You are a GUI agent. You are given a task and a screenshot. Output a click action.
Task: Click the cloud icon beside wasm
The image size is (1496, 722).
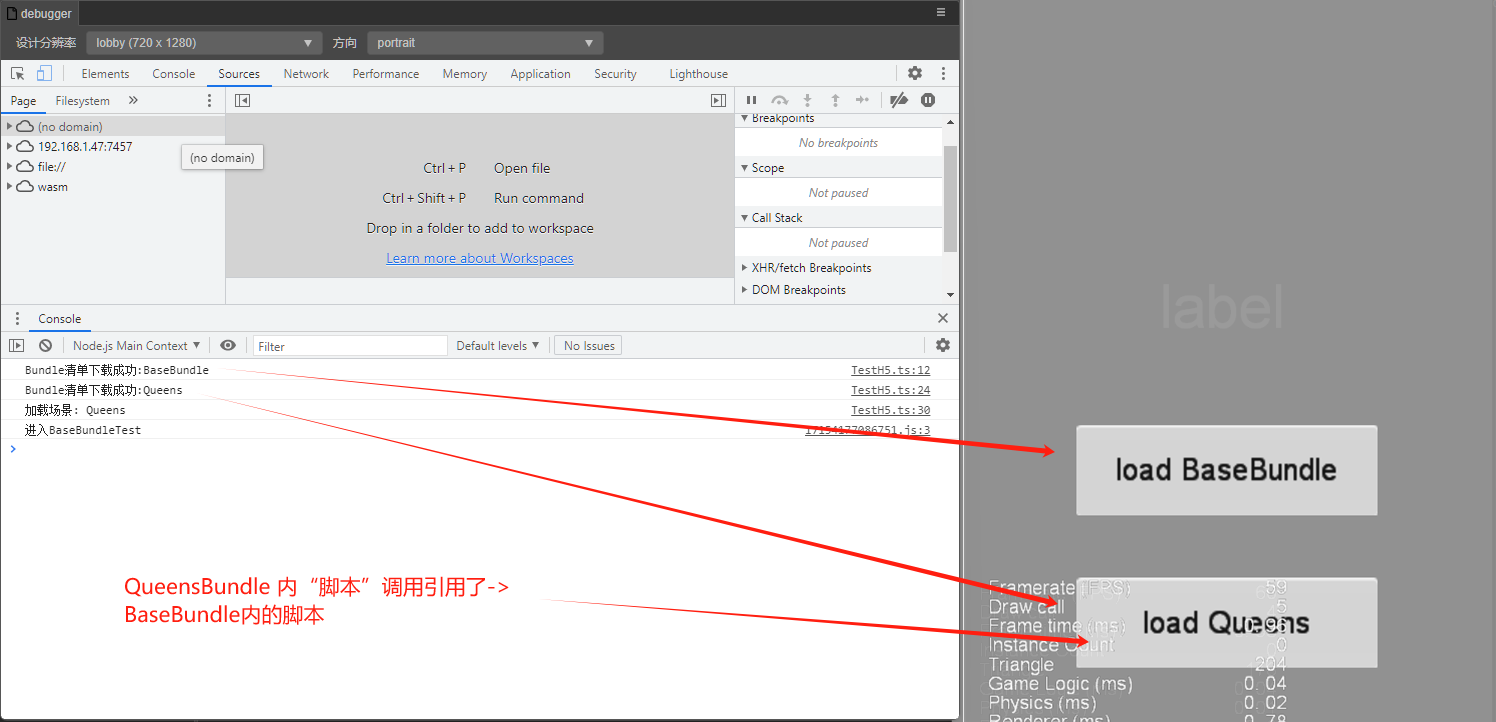[x=25, y=186]
